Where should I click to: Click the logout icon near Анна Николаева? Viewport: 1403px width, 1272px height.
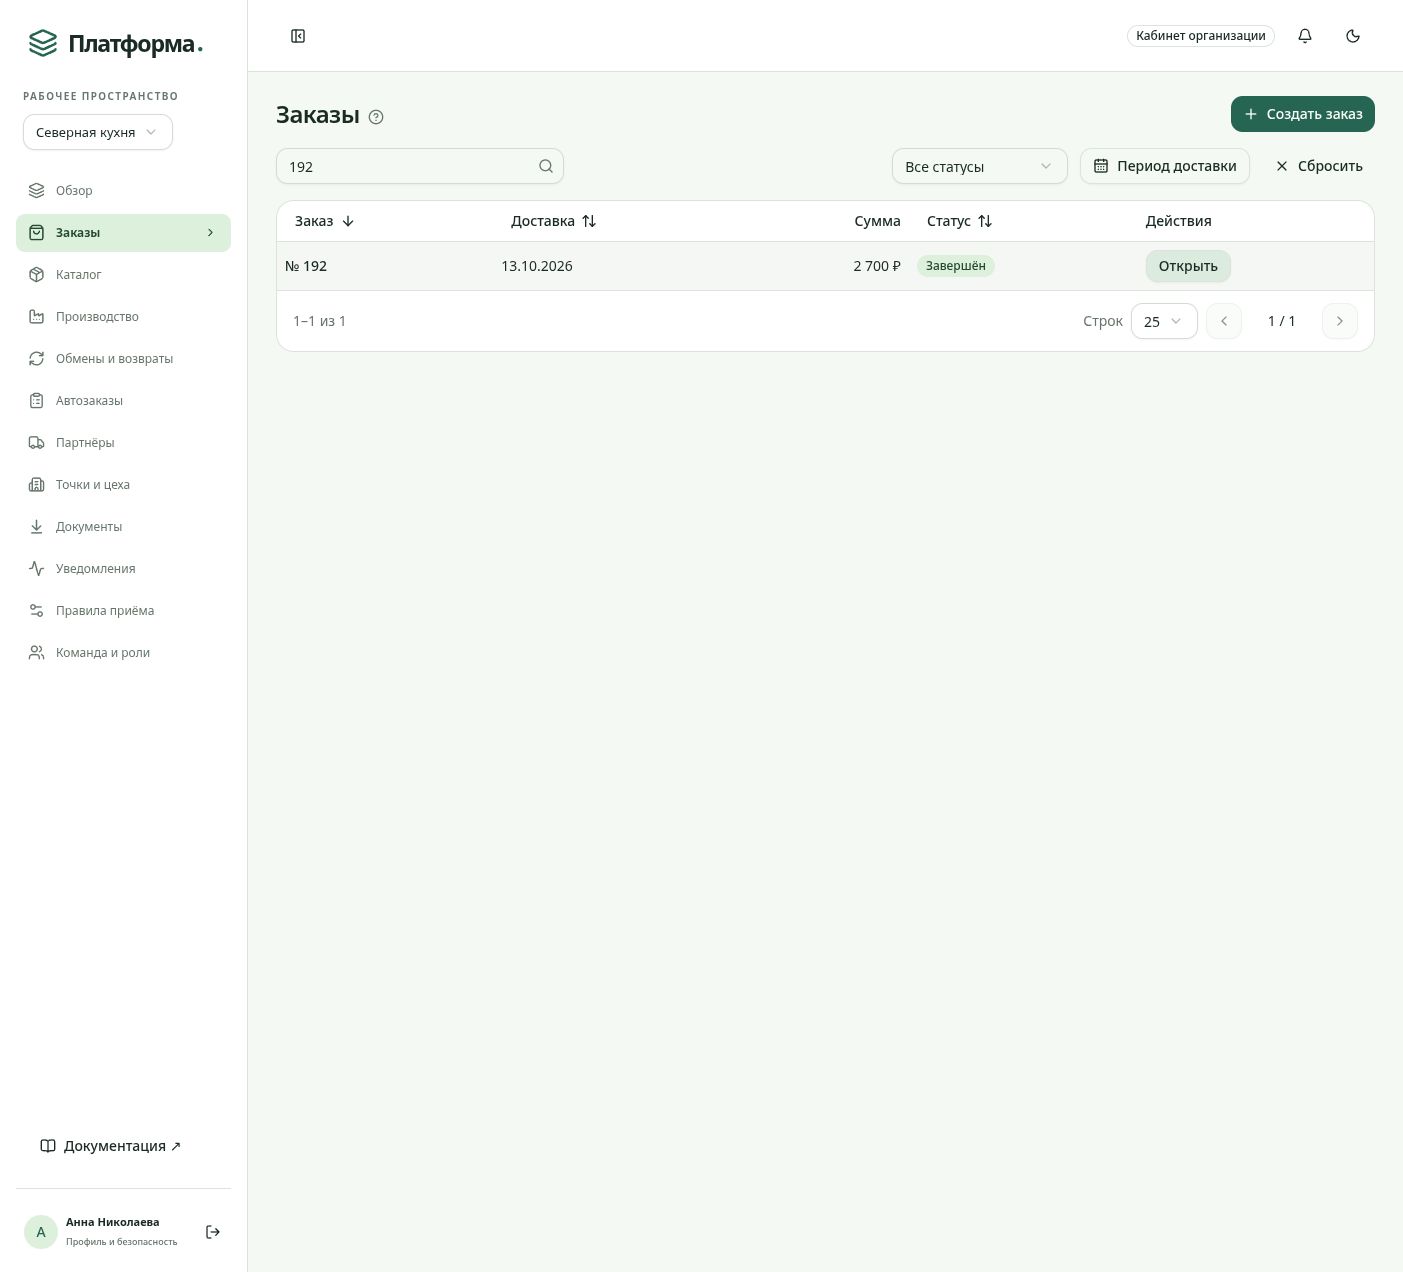click(213, 1232)
